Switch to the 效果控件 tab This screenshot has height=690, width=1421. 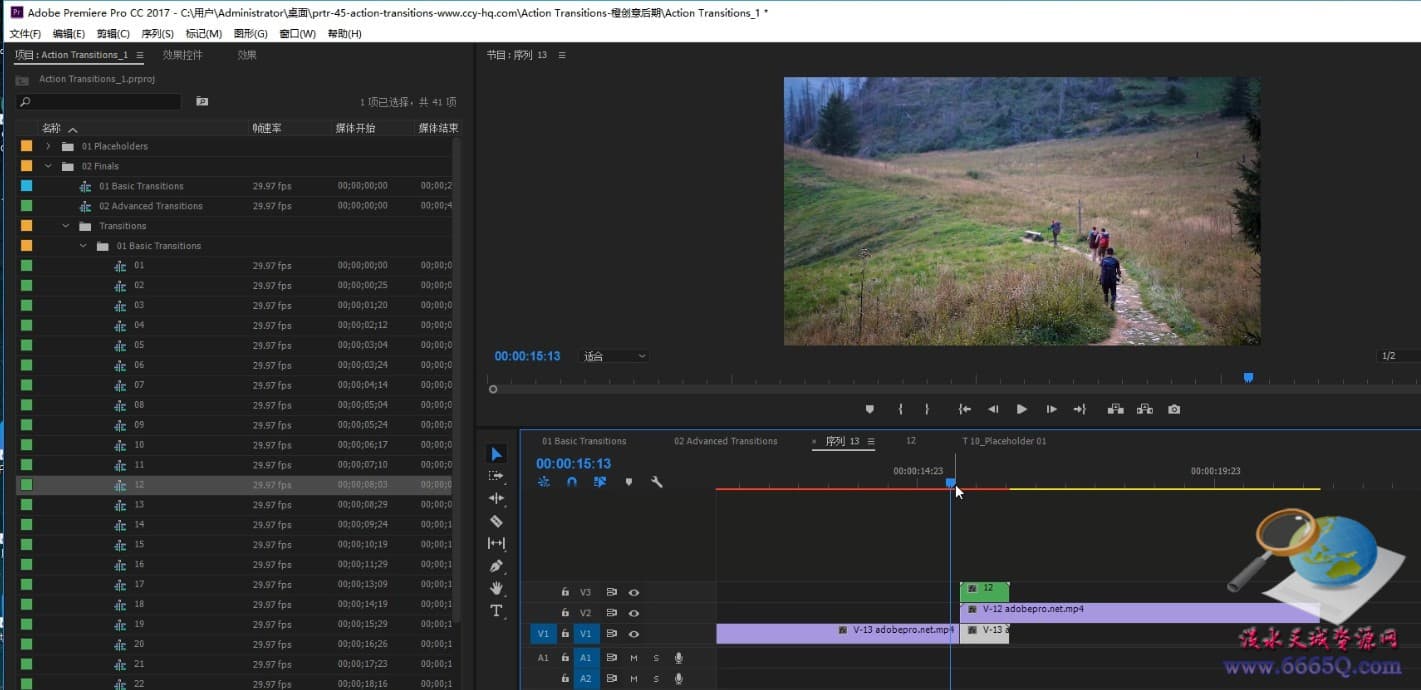pyautogui.click(x=182, y=55)
